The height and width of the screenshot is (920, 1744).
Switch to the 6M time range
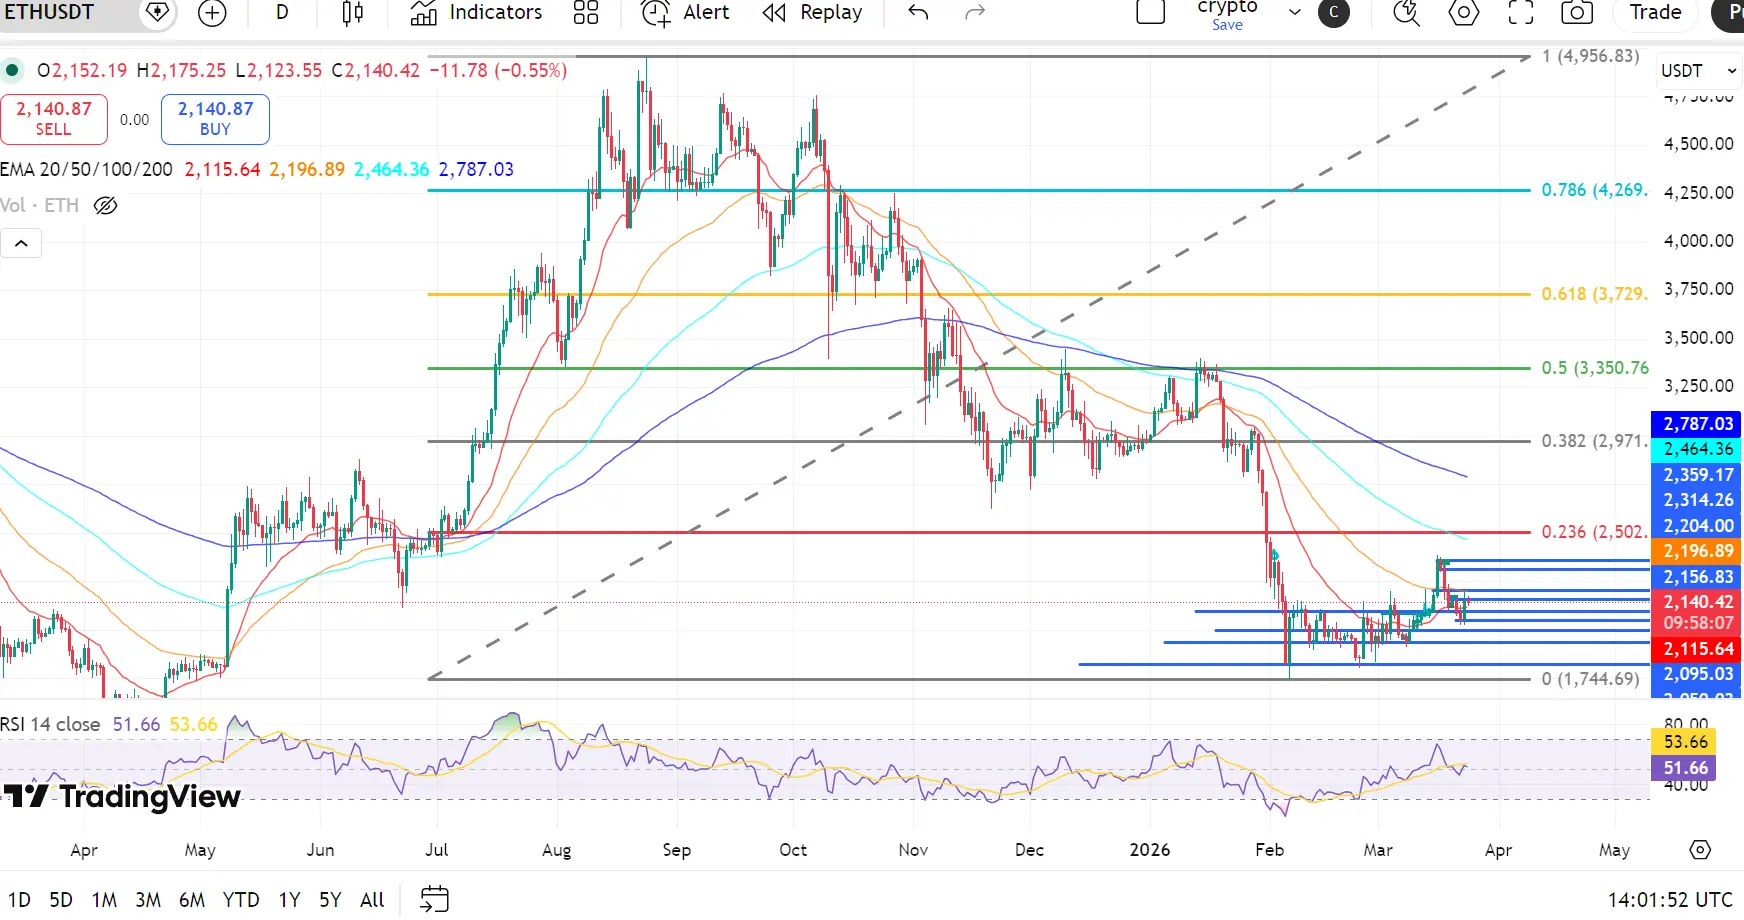click(192, 900)
